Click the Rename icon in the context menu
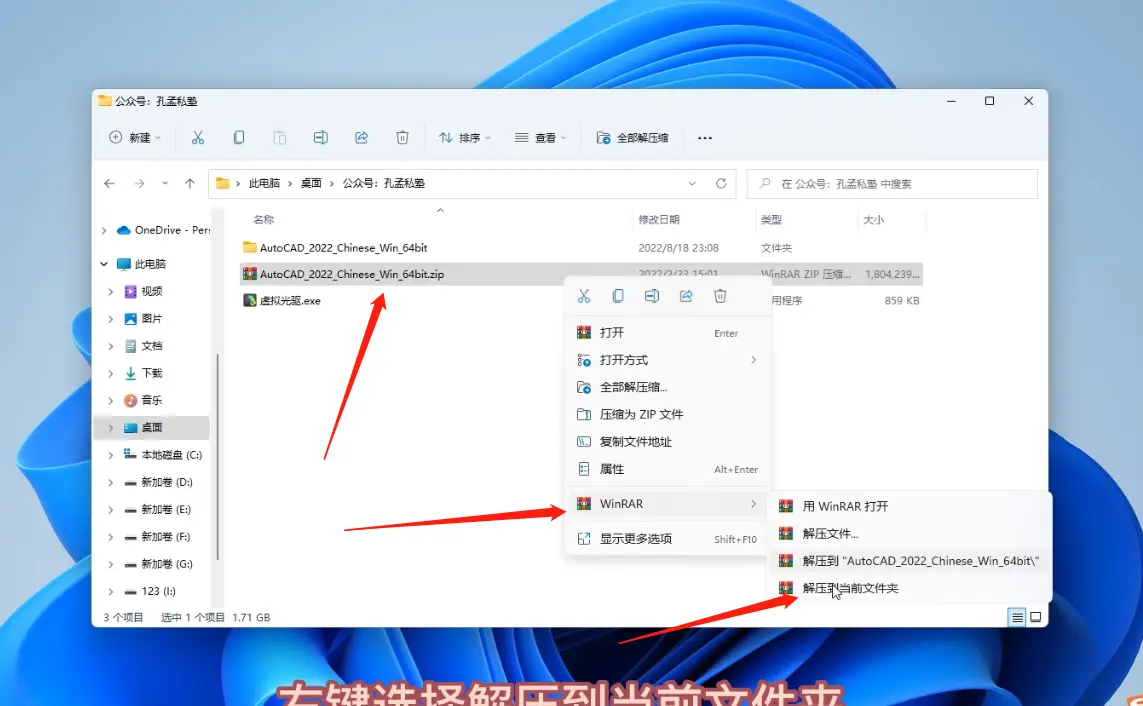The width and height of the screenshot is (1143, 706). click(x=652, y=296)
